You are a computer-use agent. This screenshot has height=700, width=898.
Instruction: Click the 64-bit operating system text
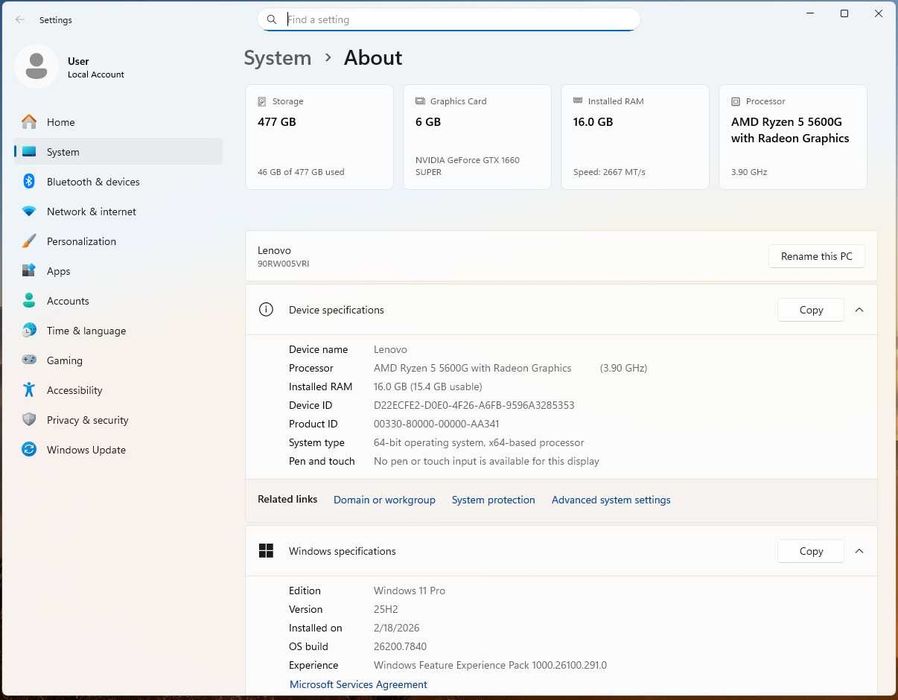[479, 442]
